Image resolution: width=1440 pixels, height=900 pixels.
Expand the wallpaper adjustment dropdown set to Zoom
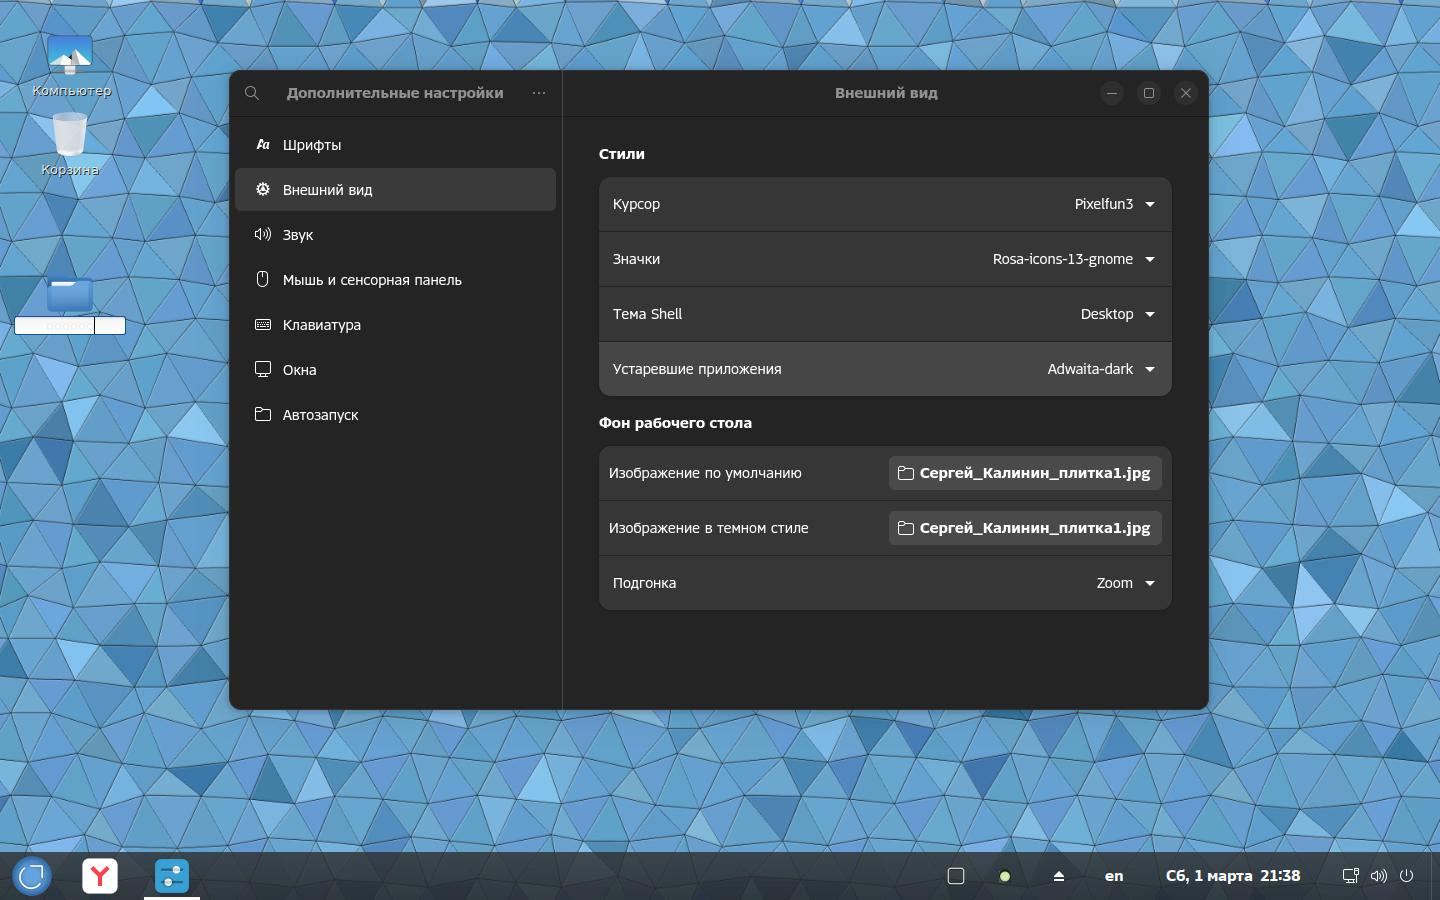[1125, 583]
